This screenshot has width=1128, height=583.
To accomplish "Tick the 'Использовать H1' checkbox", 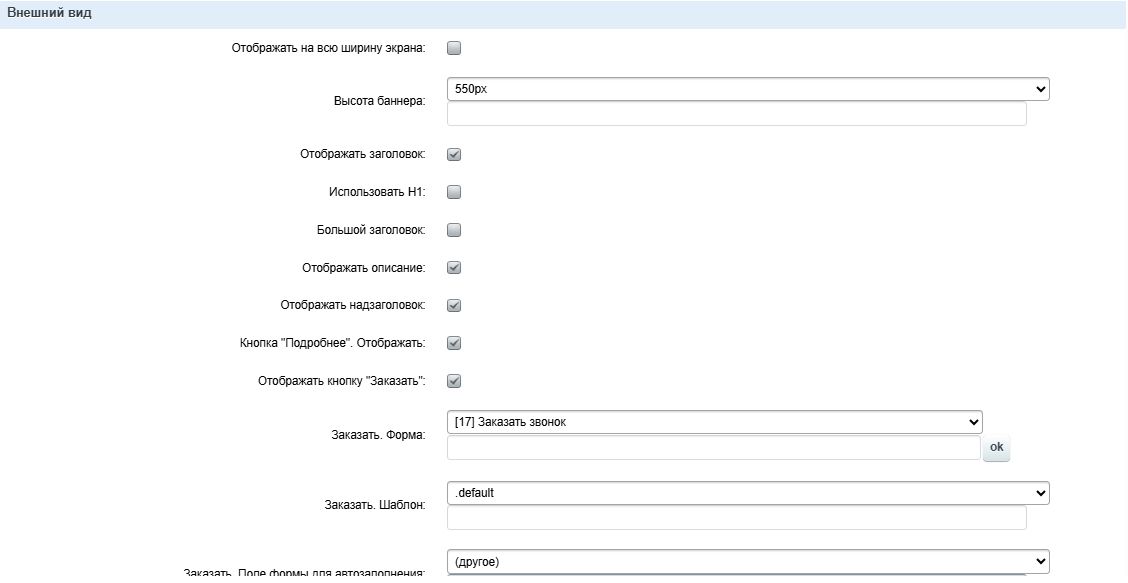I will point(454,192).
